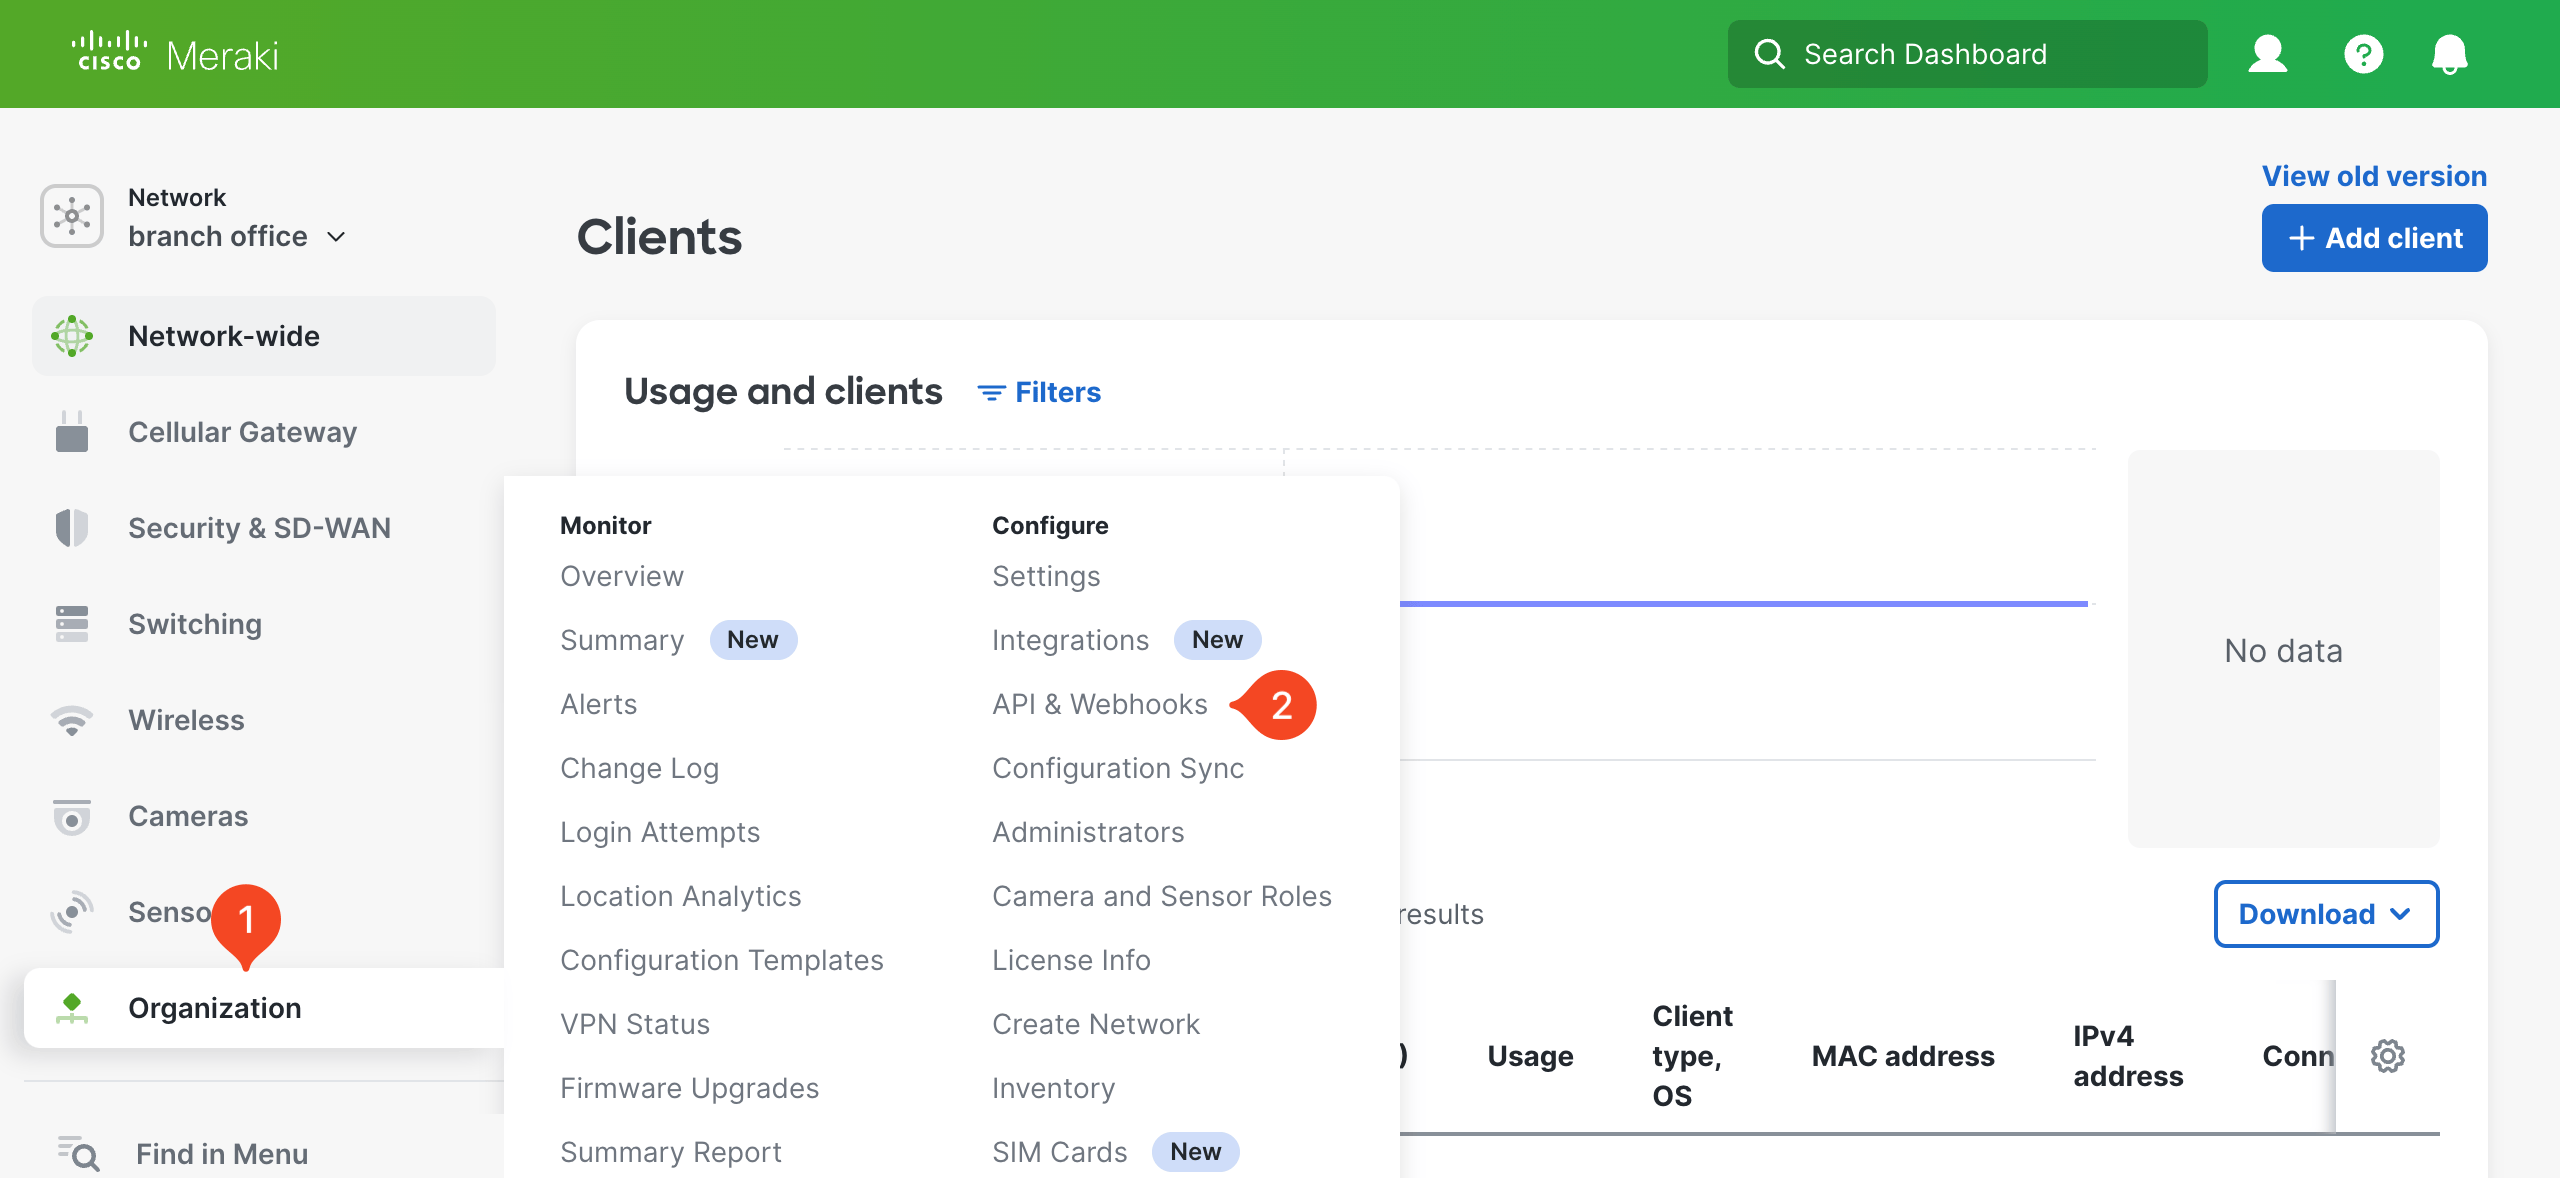Click the Network selector icon
Image resolution: width=2560 pixels, height=1178 pixels.
(x=72, y=216)
